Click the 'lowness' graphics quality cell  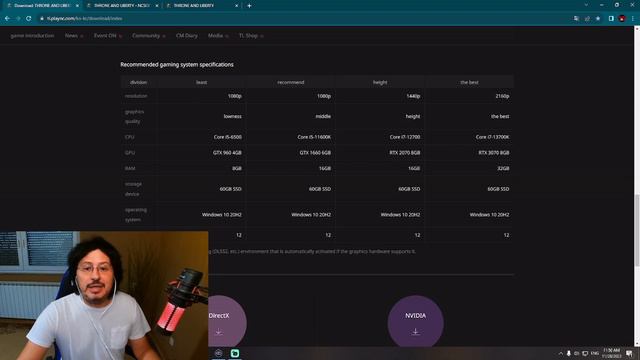pyautogui.click(x=233, y=116)
